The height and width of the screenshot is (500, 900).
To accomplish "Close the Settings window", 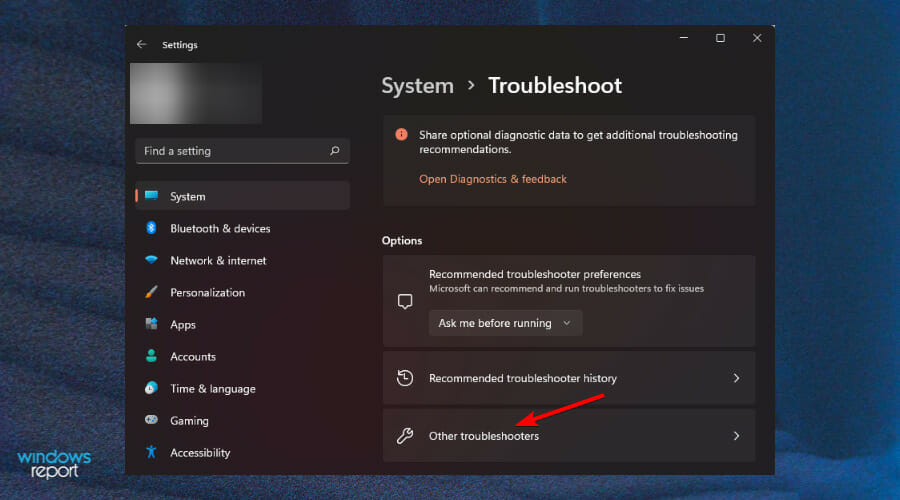I will pyautogui.click(x=757, y=38).
